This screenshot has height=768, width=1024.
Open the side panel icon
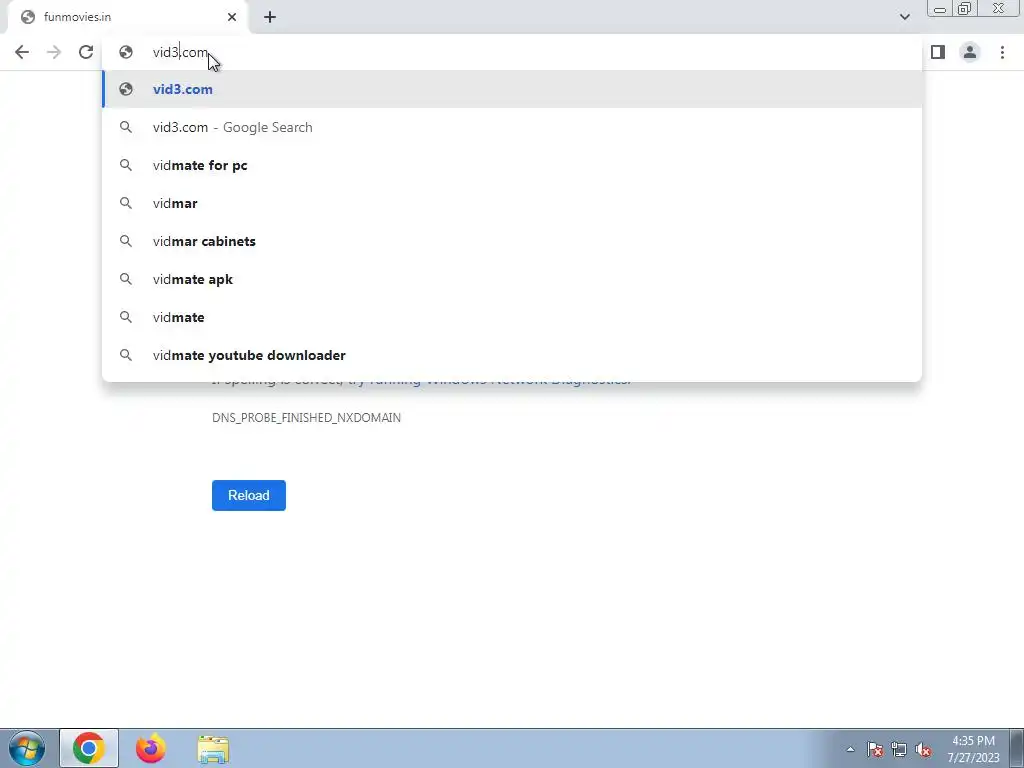(938, 52)
